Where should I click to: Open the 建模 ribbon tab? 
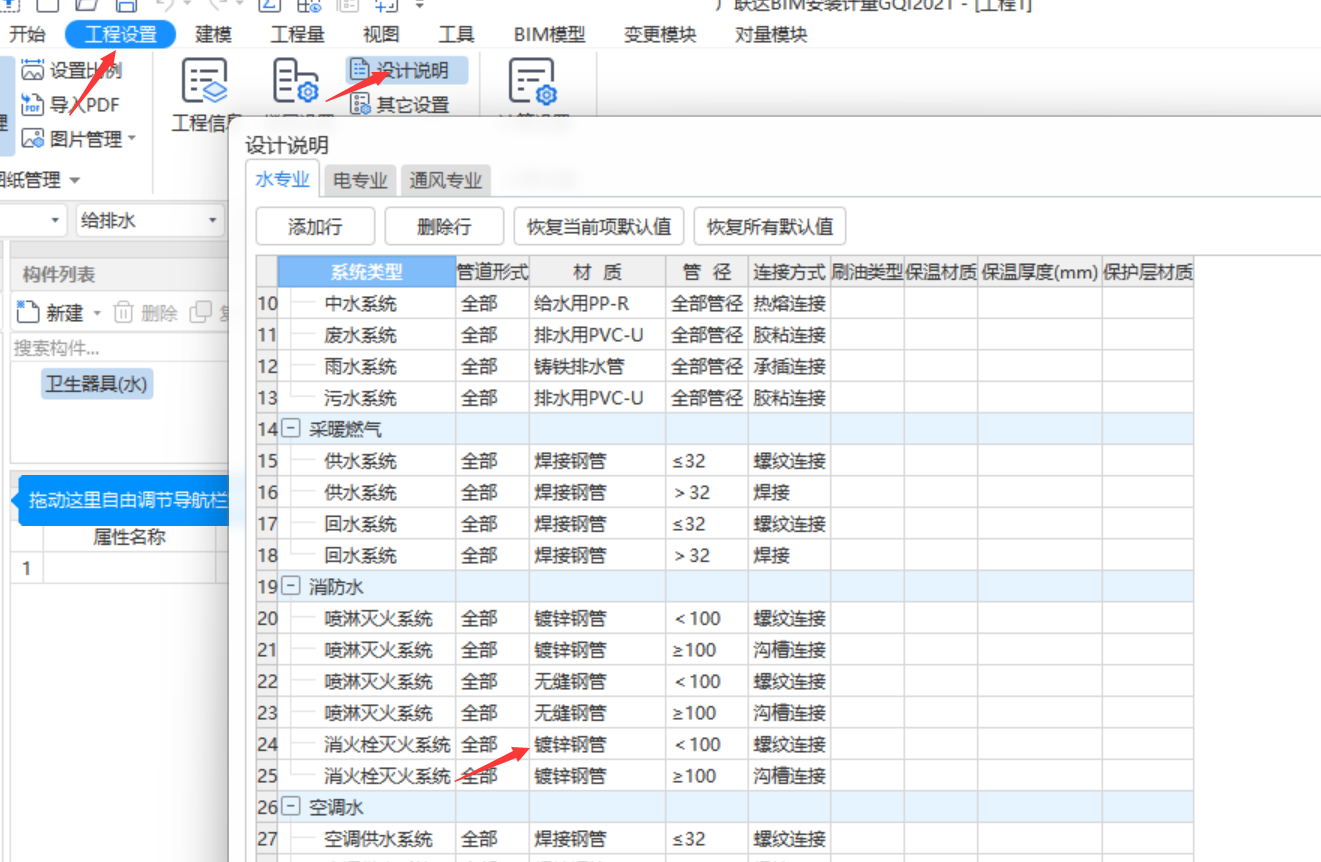click(x=213, y=34)
